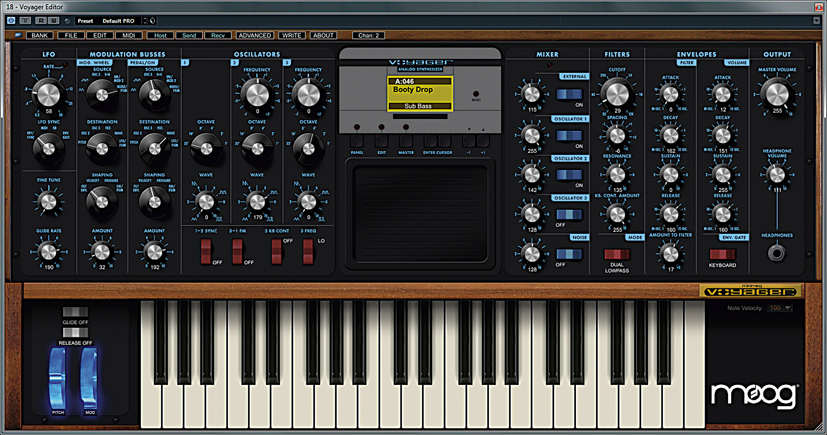Click the GLIDE RATE knob

48,251
